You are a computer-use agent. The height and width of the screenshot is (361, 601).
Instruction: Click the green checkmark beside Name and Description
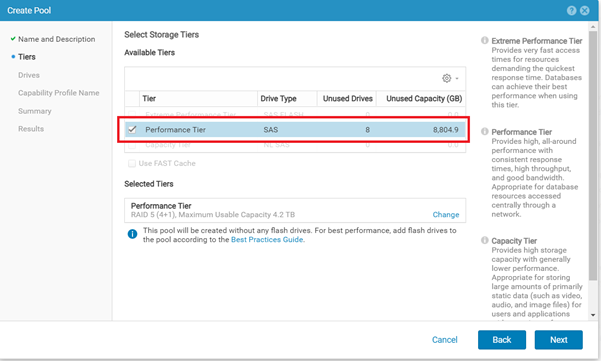click(x=13, y=39)
